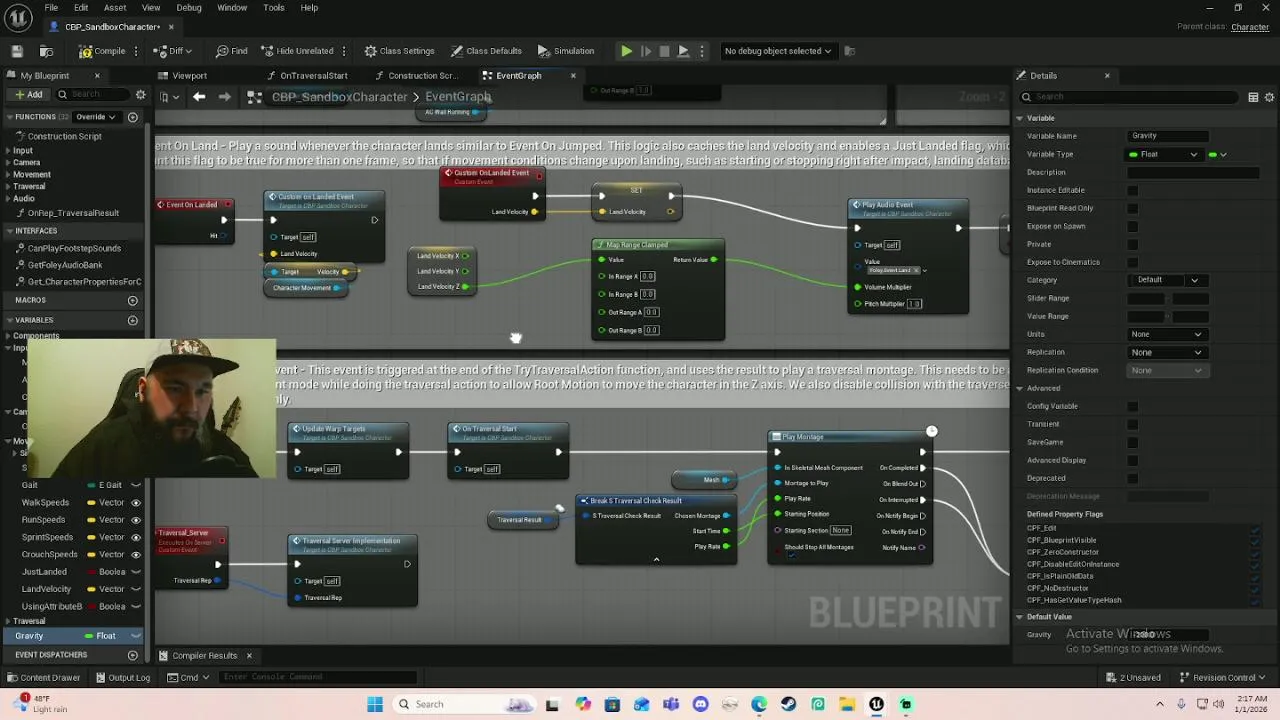Enable Expose on Spawn checkbox
The width and height of the screenshot is (1280, 720).
[1132, 226]
